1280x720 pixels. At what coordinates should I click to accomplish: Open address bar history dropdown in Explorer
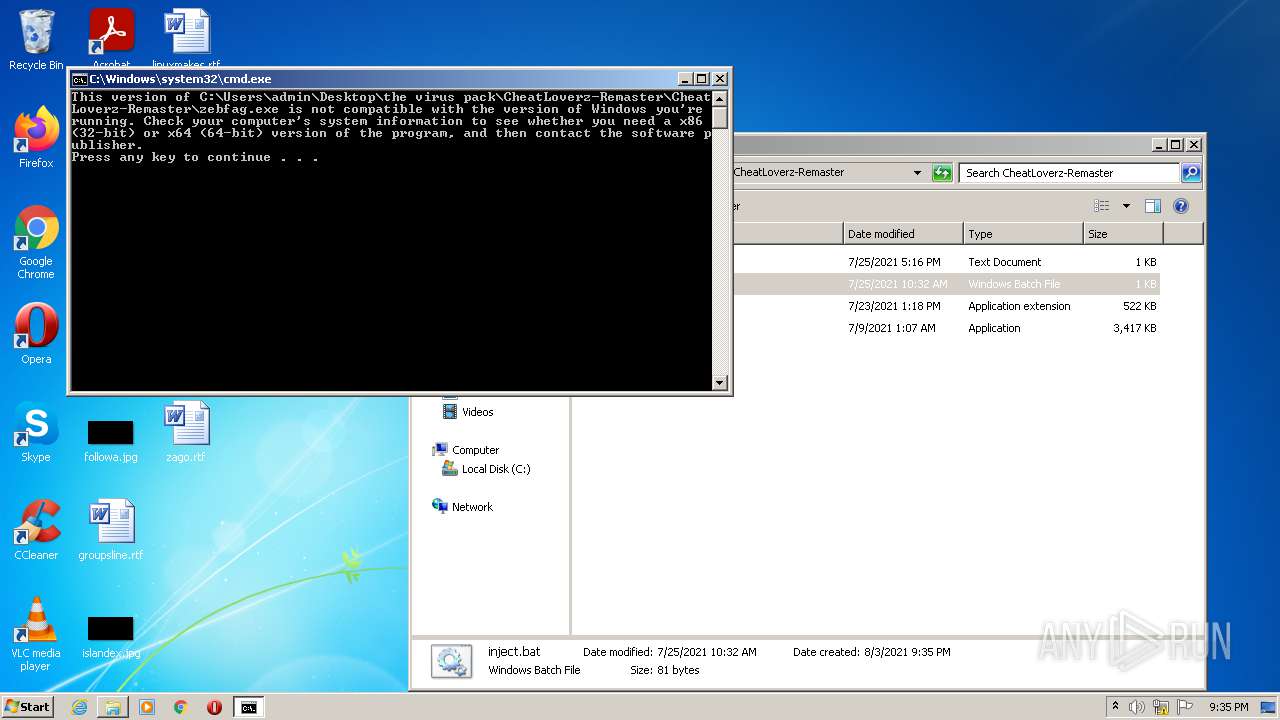917,173
